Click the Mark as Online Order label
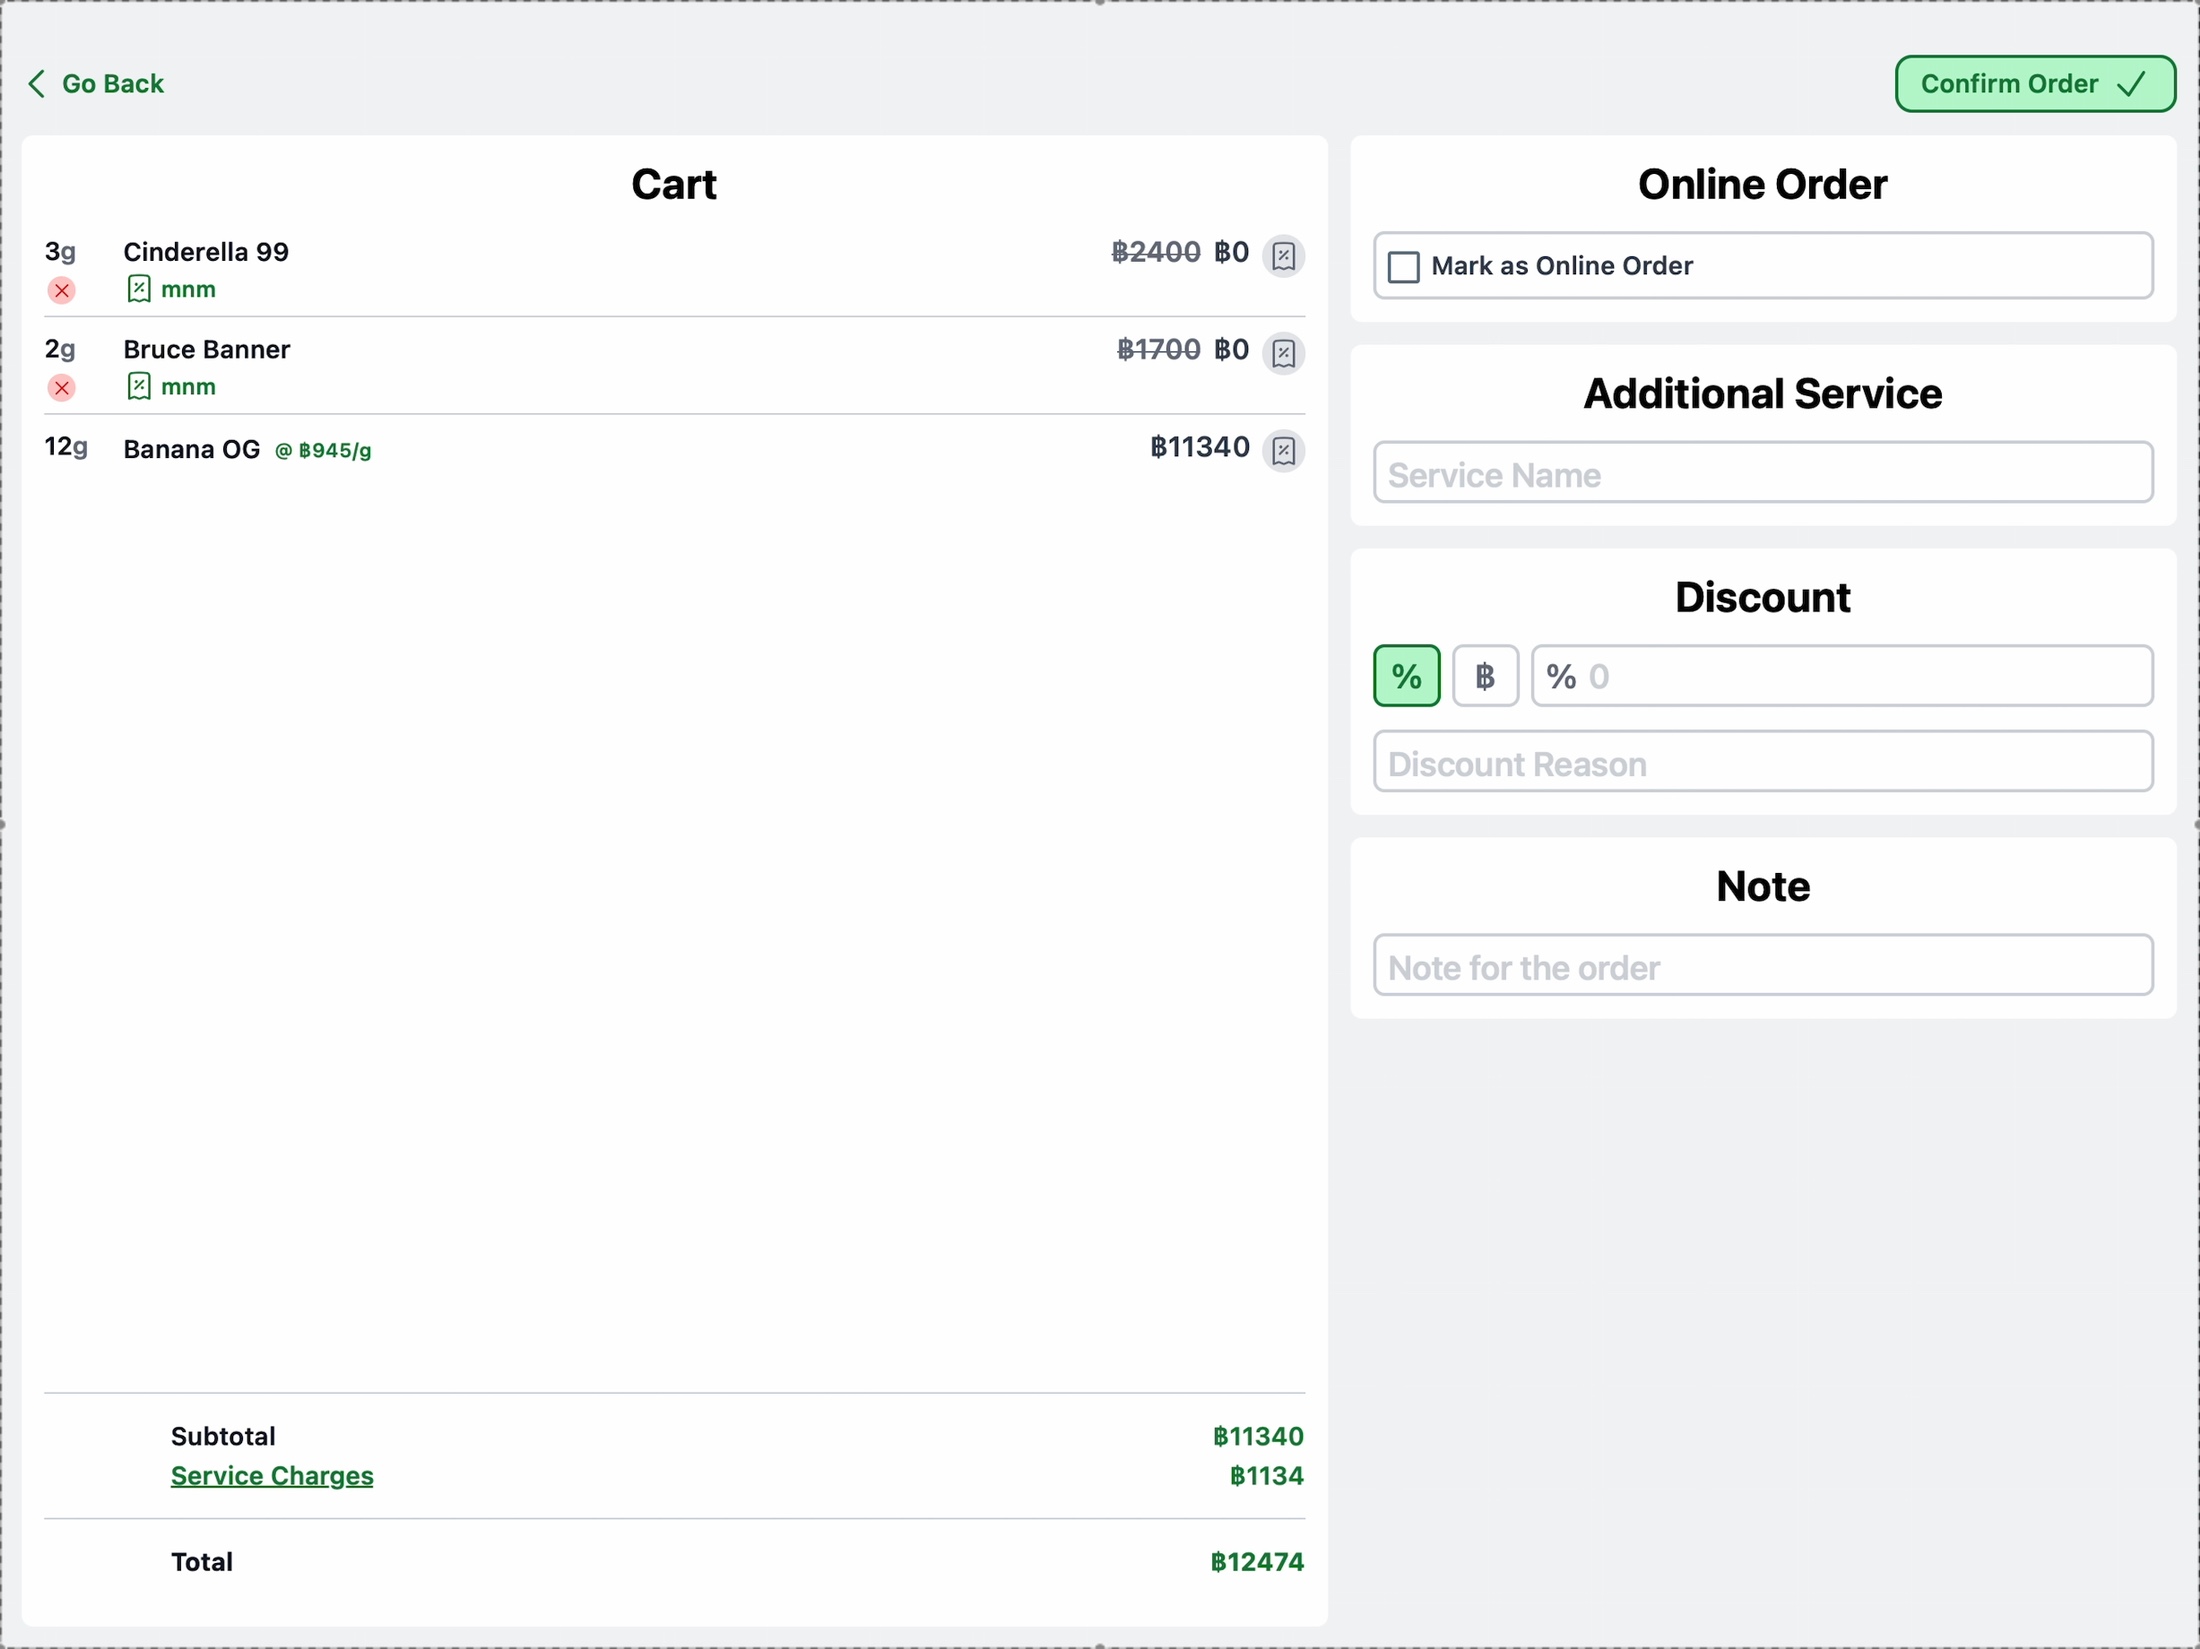This screenshot has height=1649, width=2200. pos(1562,266)
